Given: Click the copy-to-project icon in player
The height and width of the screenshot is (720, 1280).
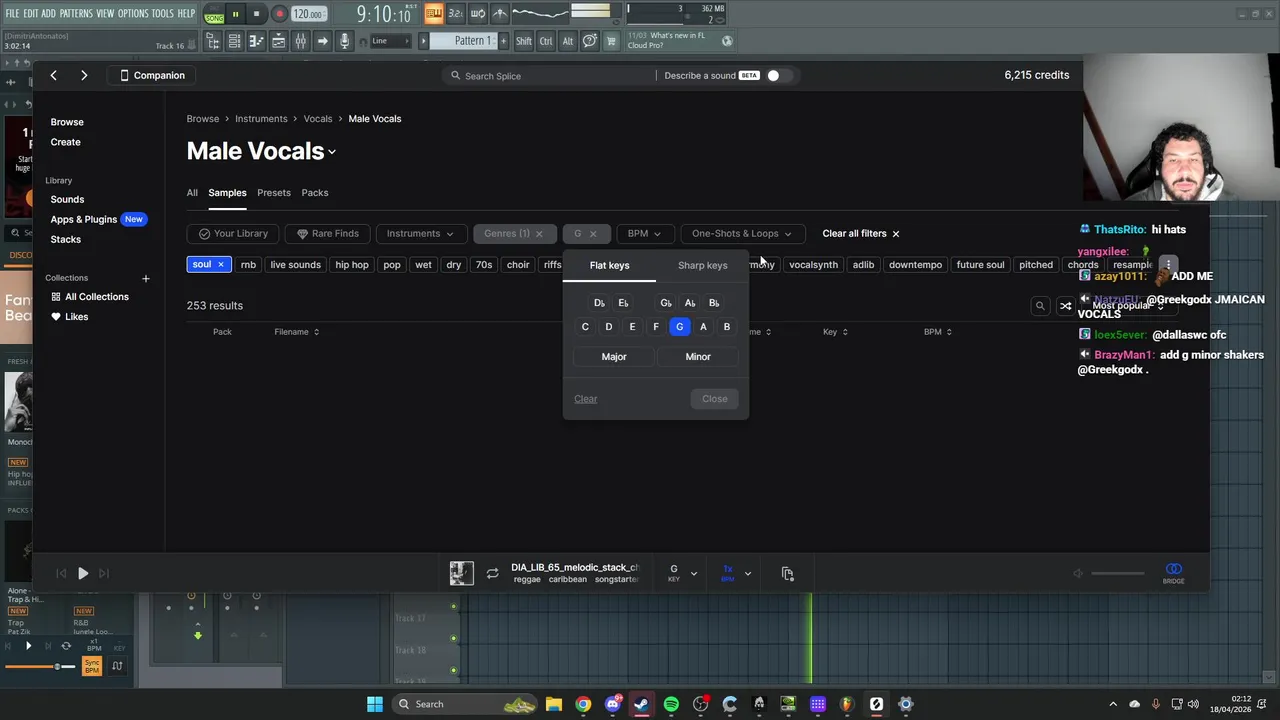Looking at the screenshot, I should [788, 574].
